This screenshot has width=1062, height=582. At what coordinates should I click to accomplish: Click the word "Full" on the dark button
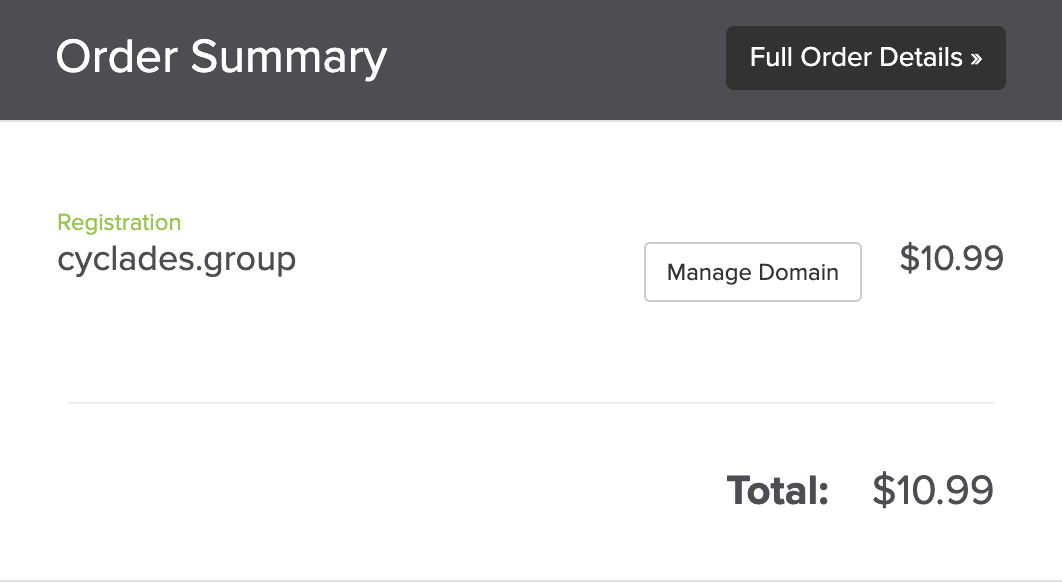(x=771, y=58)
